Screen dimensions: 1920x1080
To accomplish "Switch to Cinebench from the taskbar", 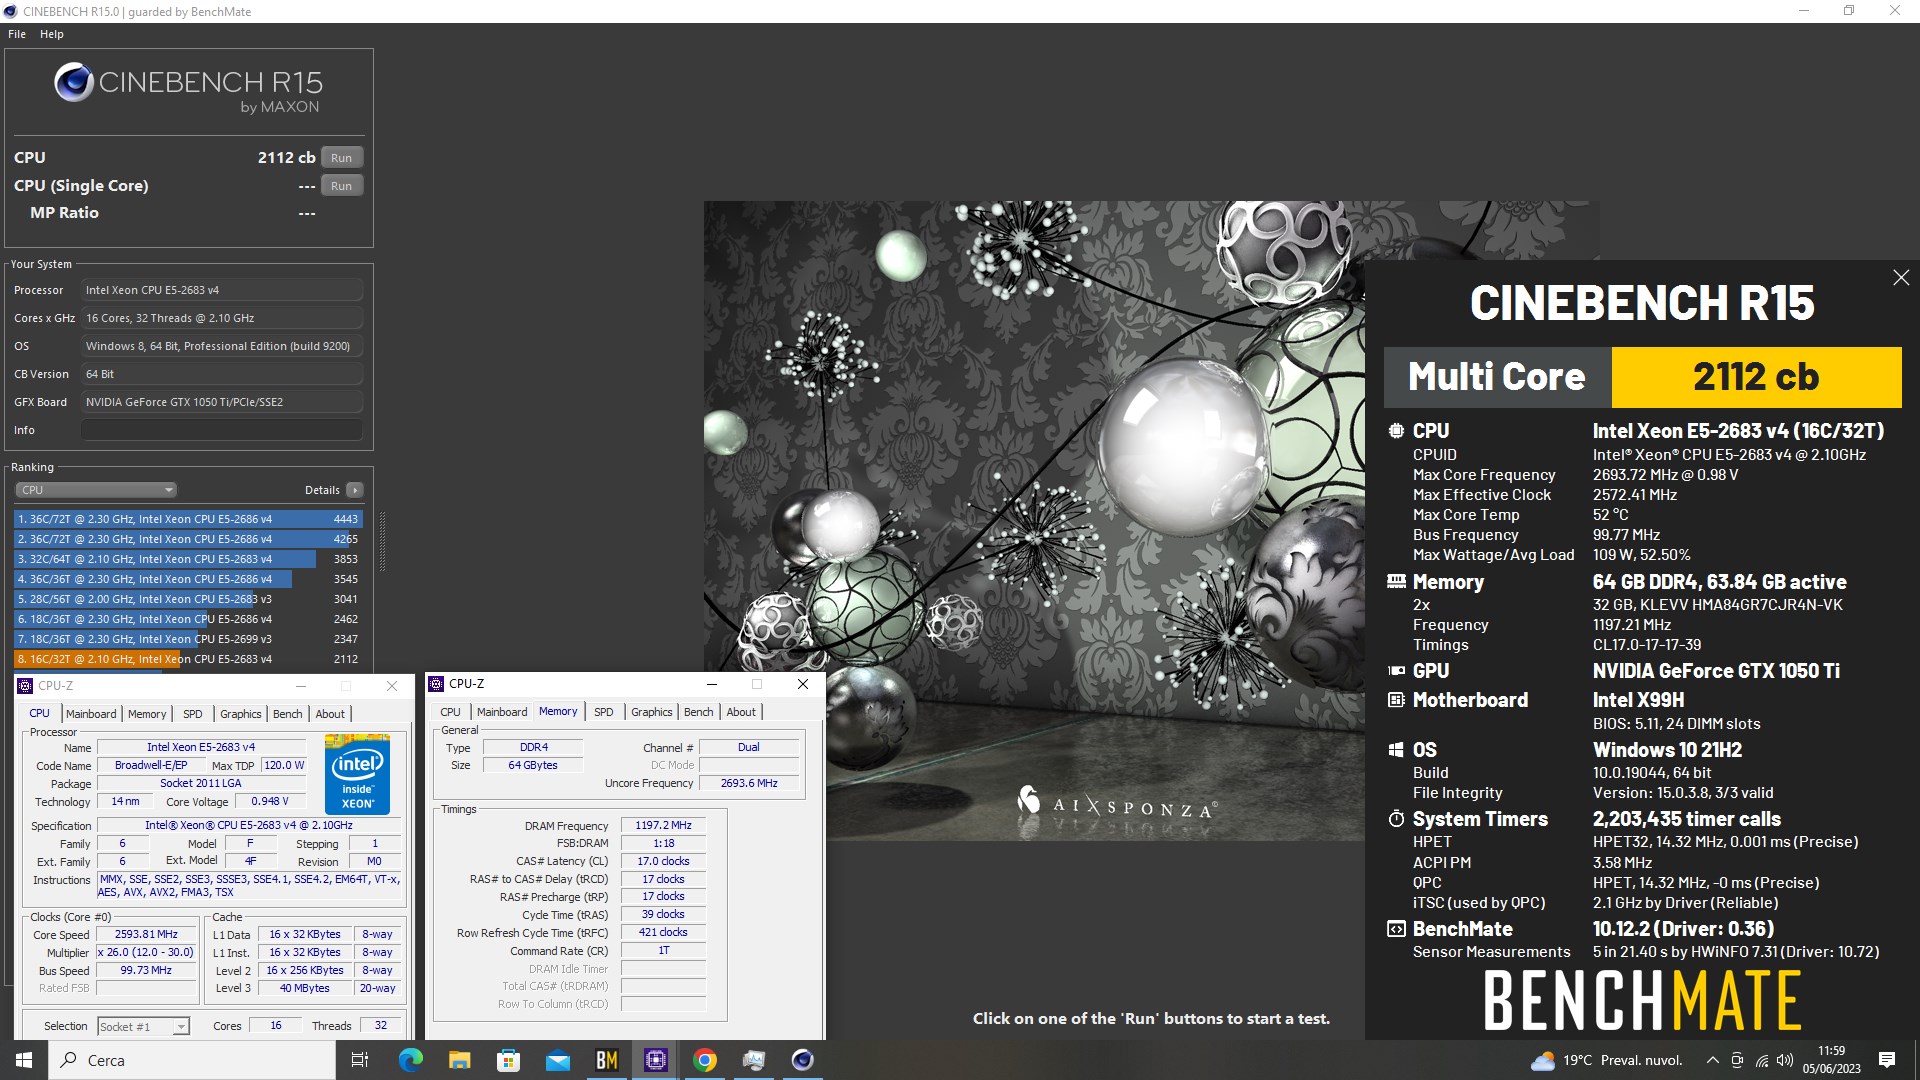I will pyautogui.click(x=802, y=1060).
